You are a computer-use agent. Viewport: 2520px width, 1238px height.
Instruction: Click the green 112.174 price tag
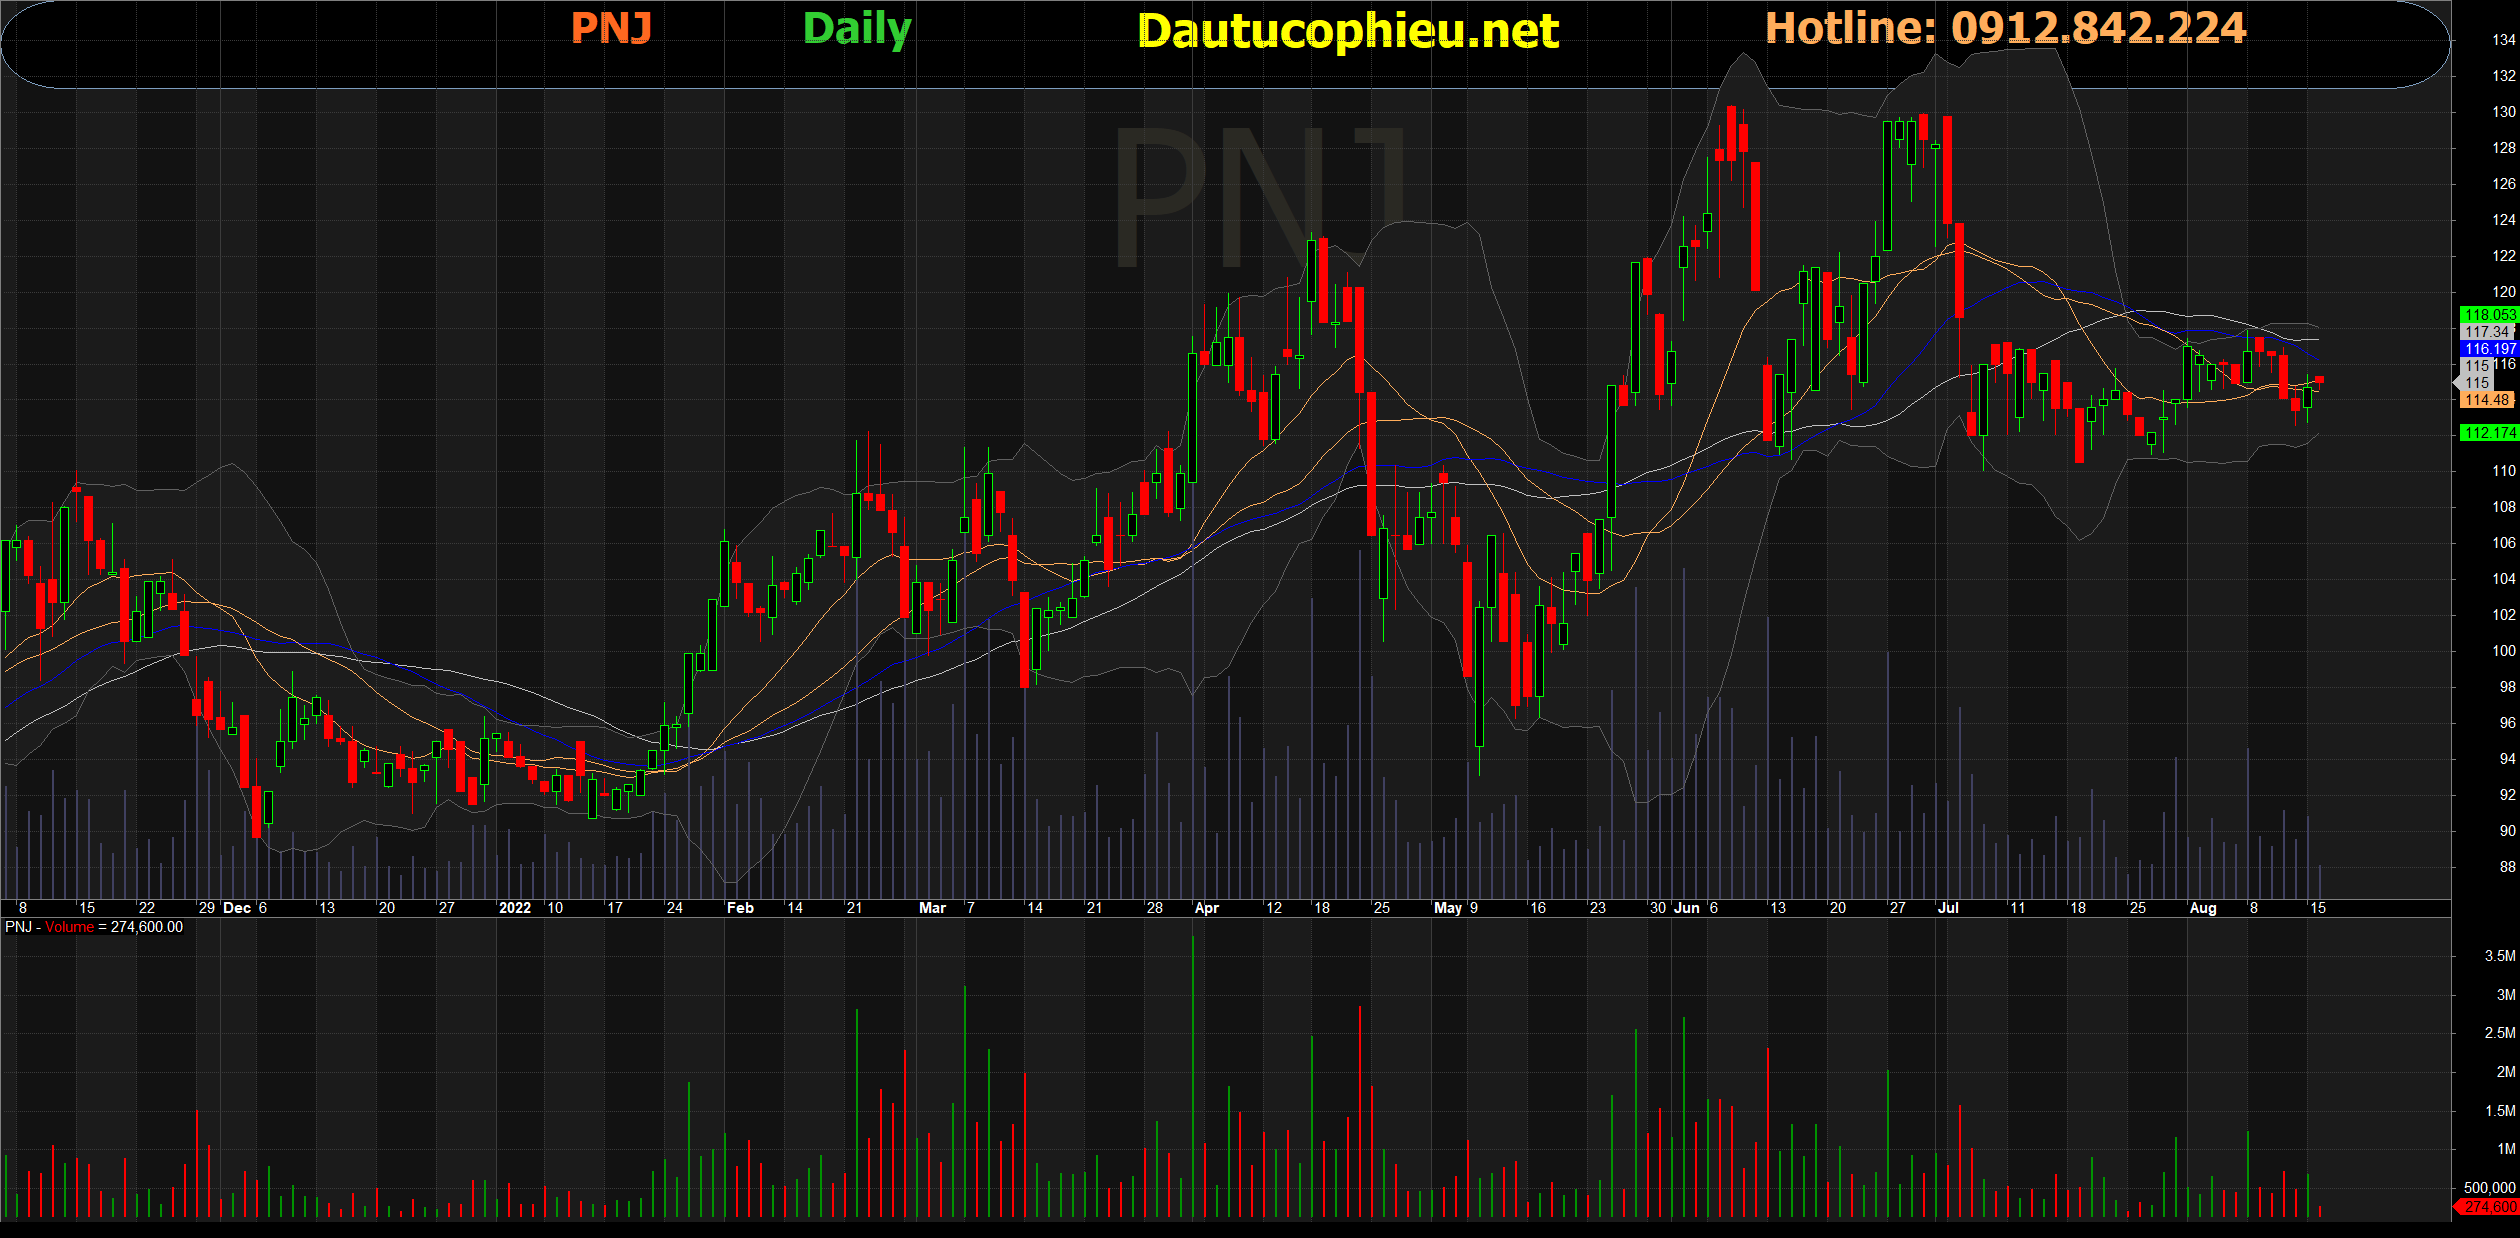(x=2488, y=433)
